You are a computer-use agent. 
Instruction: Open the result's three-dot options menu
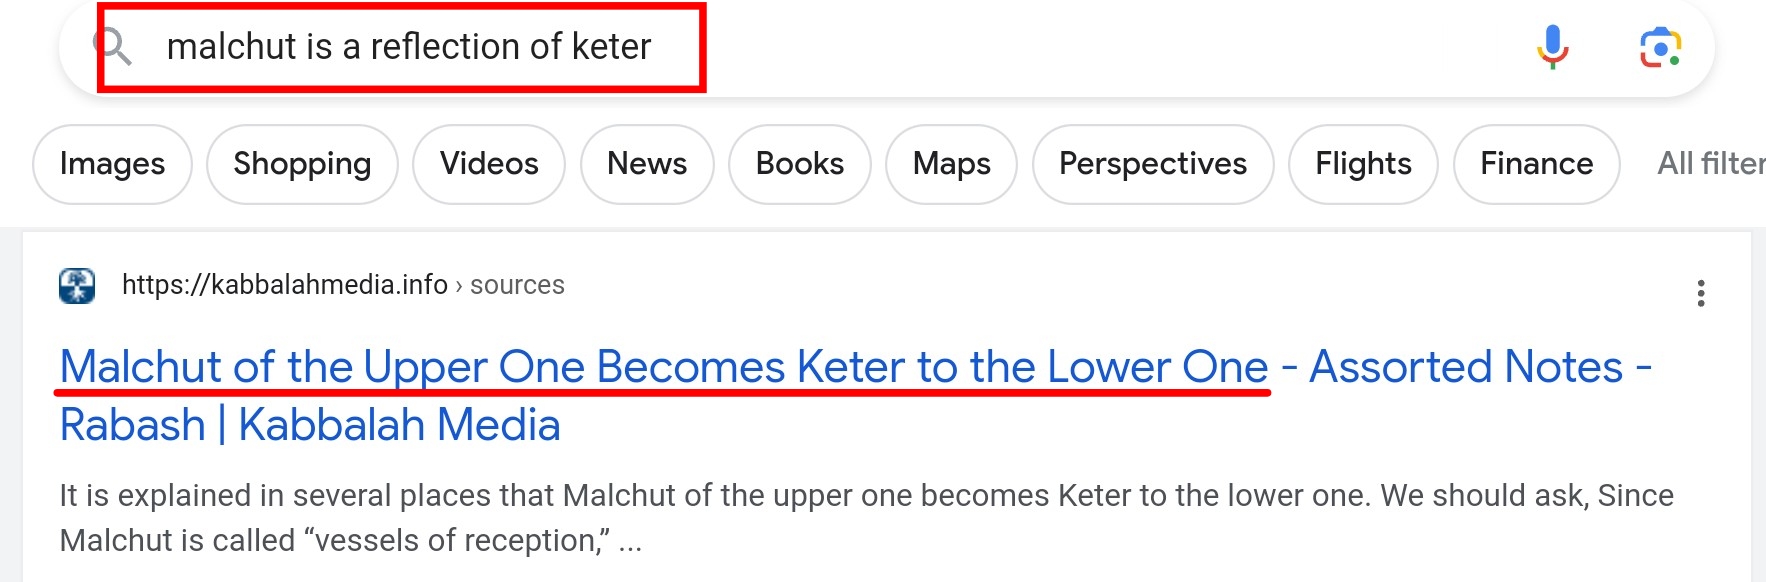1700,293
